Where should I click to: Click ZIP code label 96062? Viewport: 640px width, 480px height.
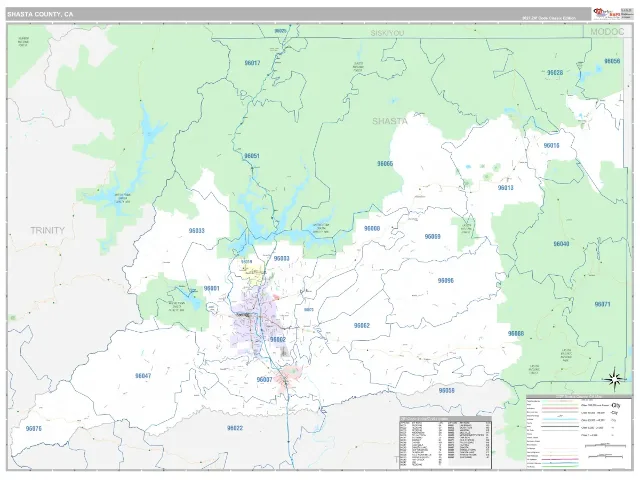point(362,326)
